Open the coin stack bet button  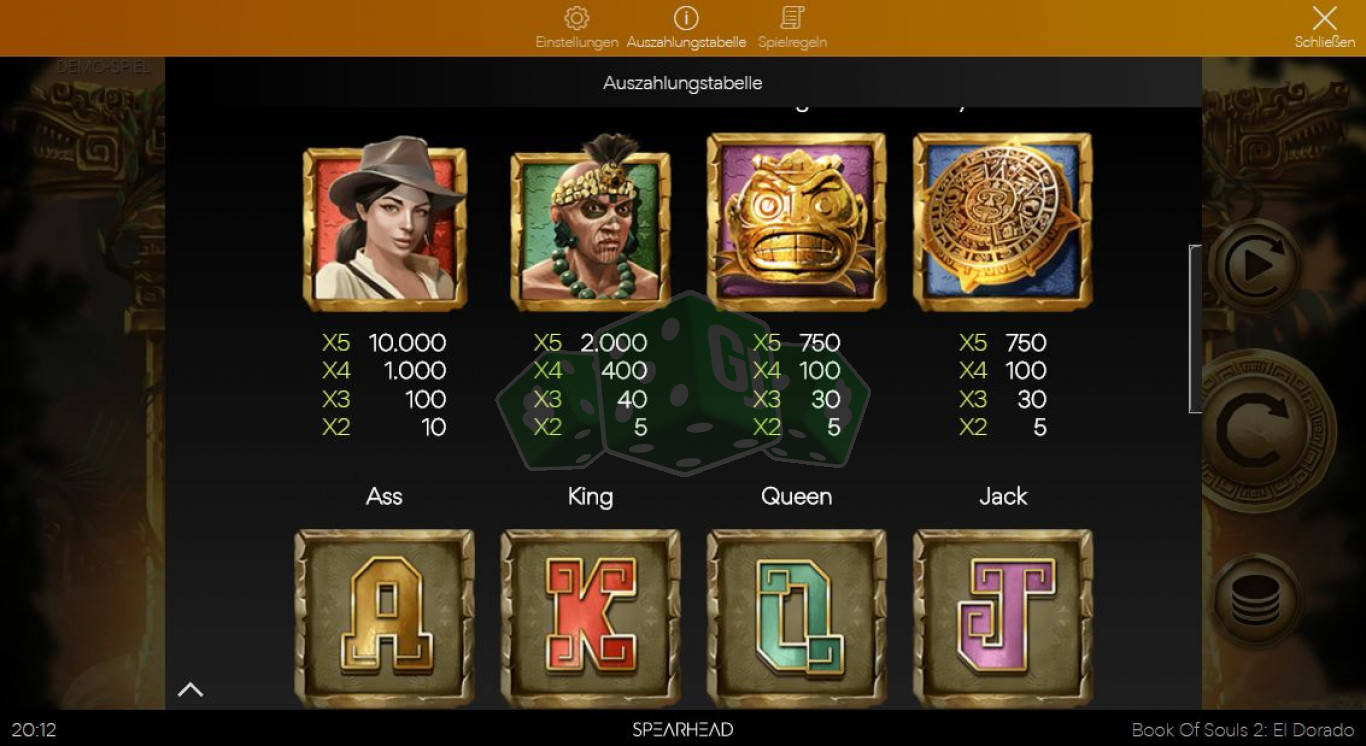click(1254, 599)
